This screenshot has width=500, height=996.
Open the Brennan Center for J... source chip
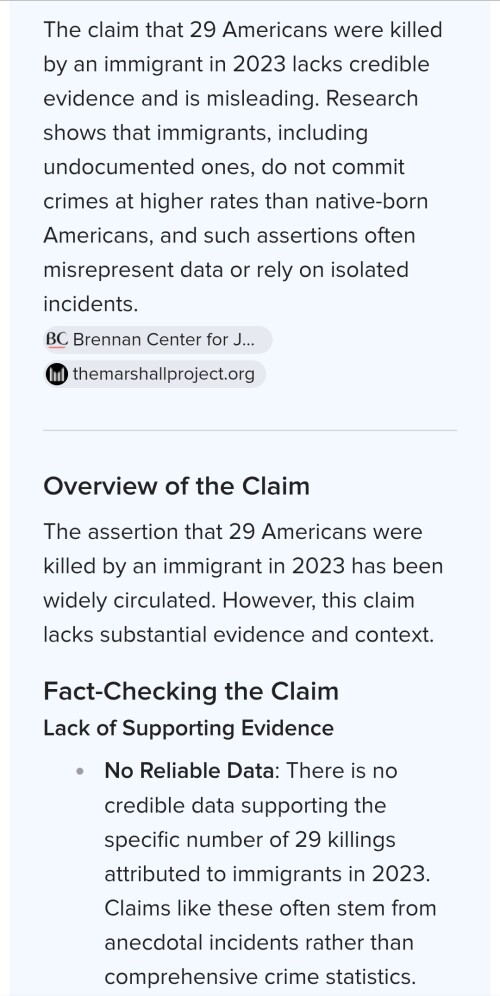[158, 340]
